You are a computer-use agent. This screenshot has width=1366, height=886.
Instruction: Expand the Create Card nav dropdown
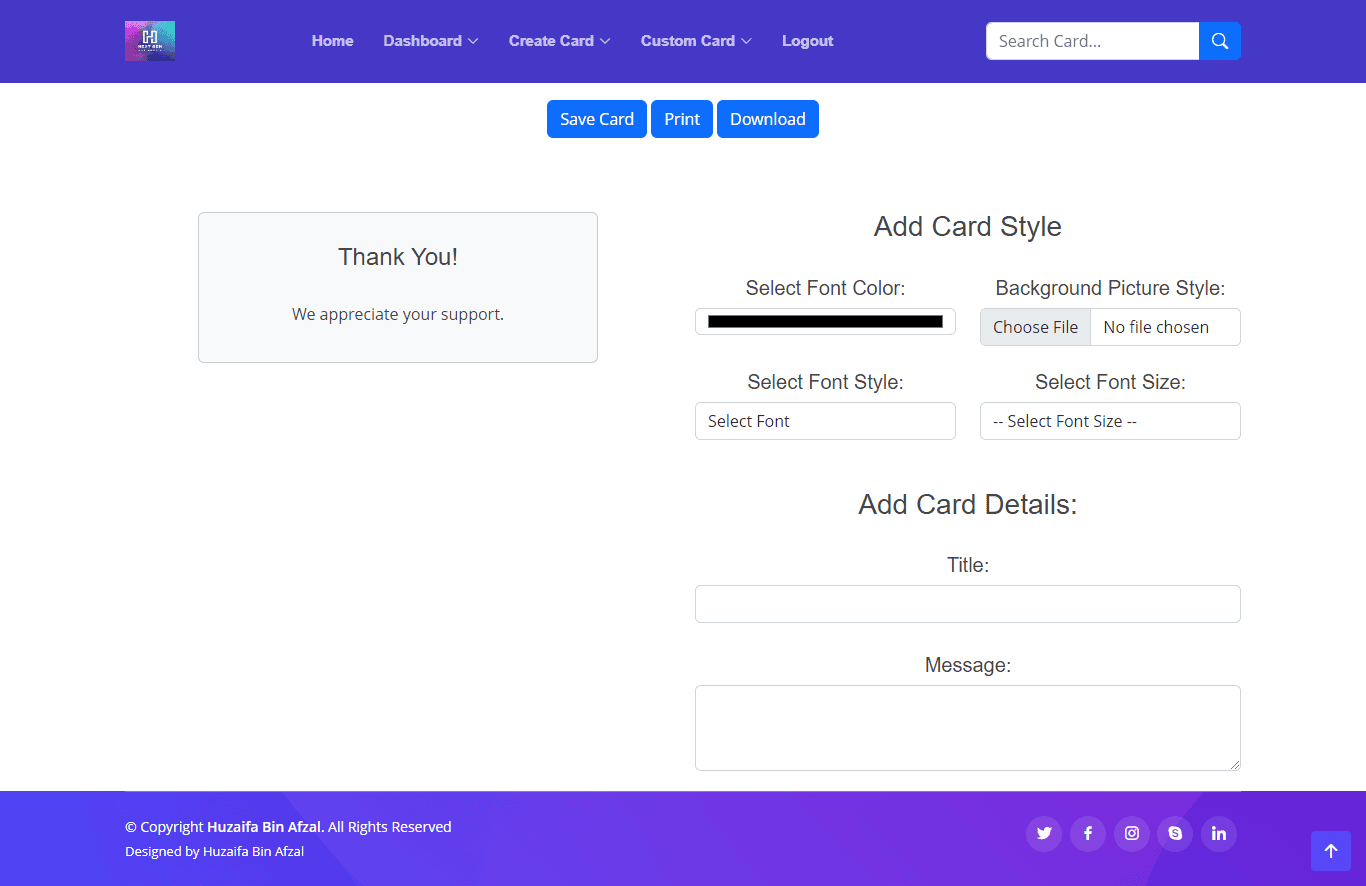pos(559,41)
